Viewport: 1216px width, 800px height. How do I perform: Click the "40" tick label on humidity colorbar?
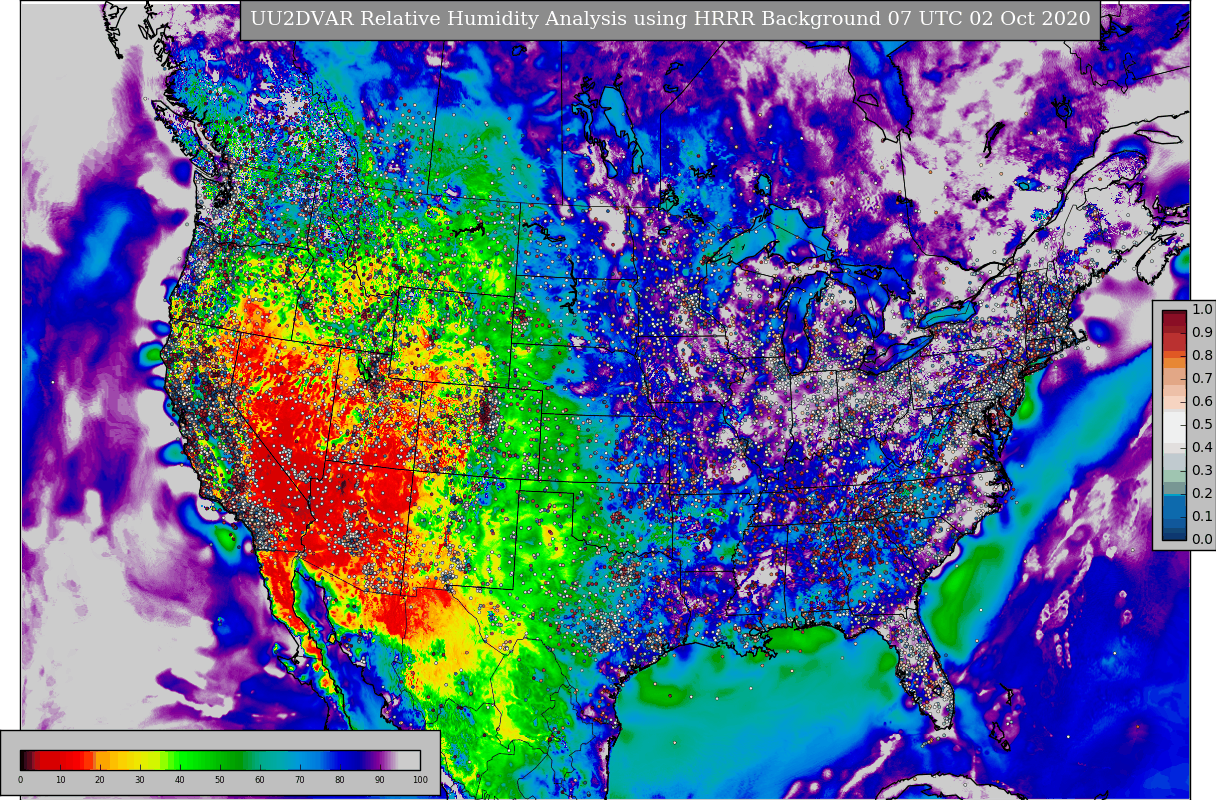tap(180, 780)
